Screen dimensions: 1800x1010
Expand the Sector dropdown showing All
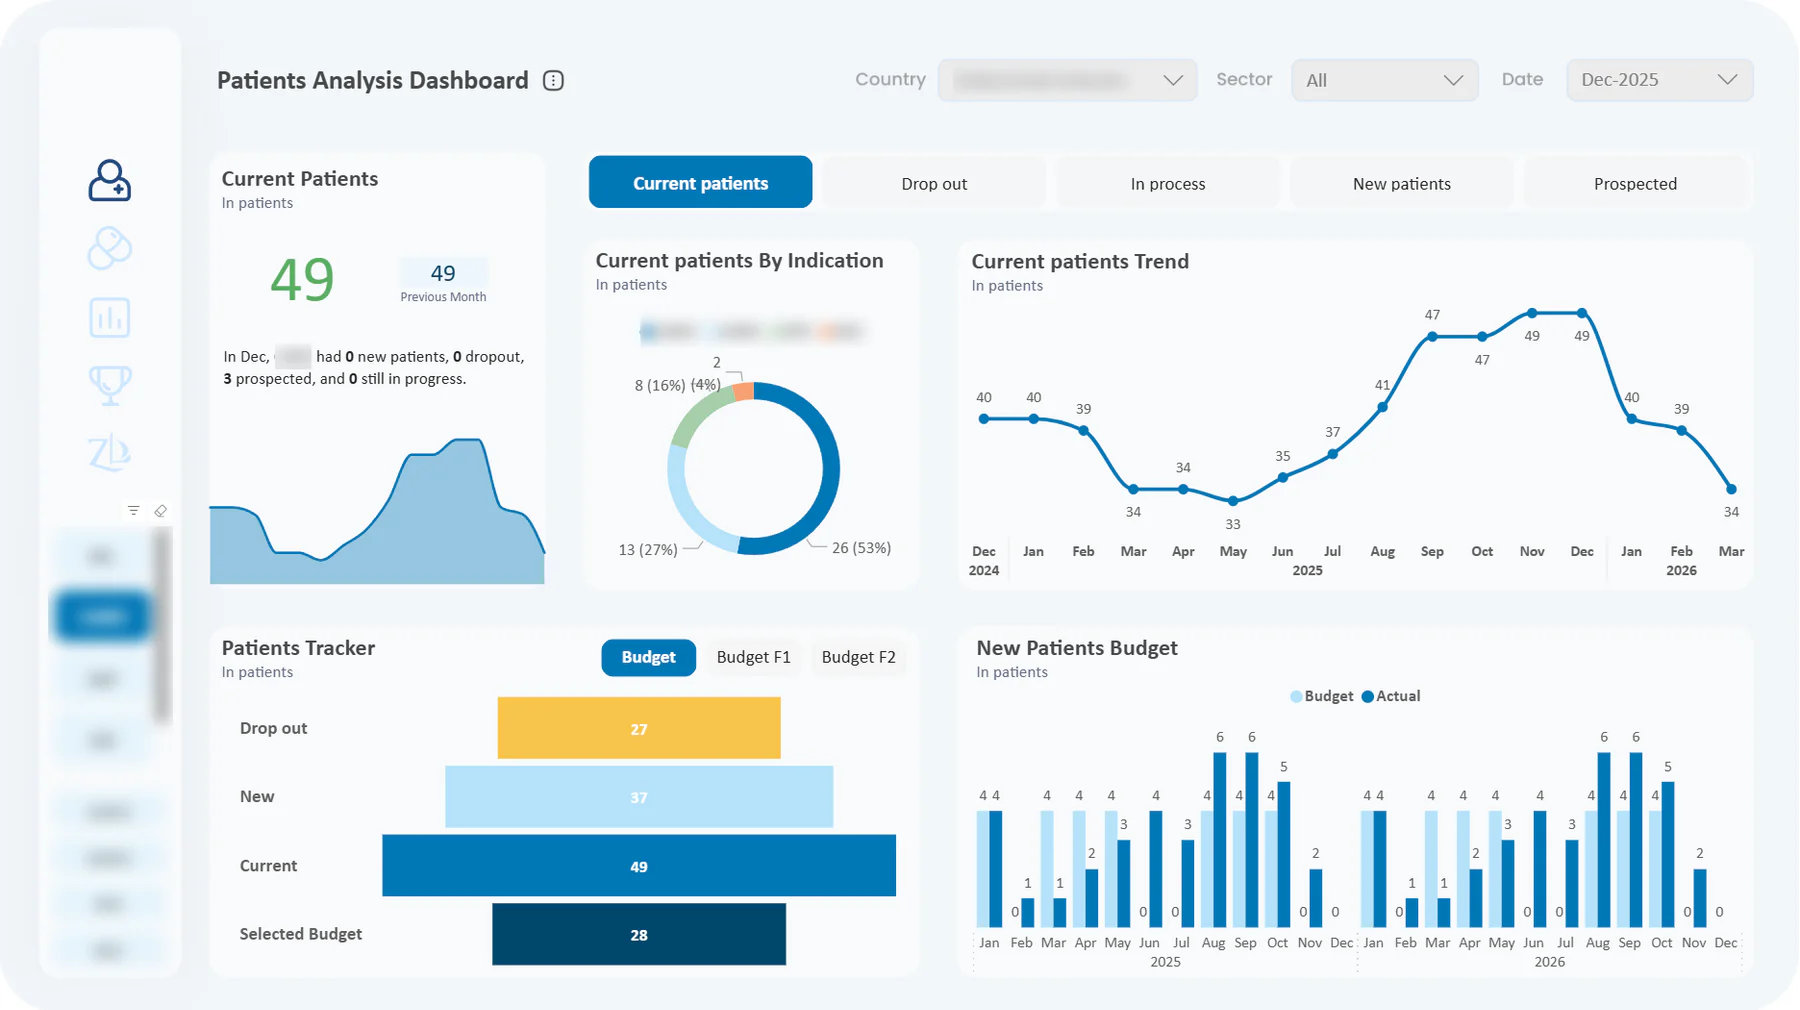click(1384, 80)
